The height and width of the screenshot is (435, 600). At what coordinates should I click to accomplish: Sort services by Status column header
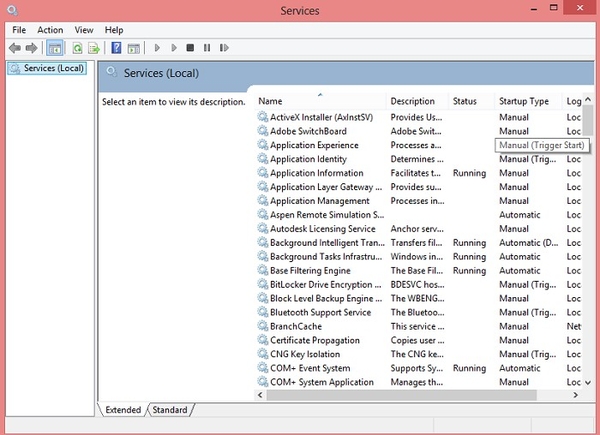[465, 101]
